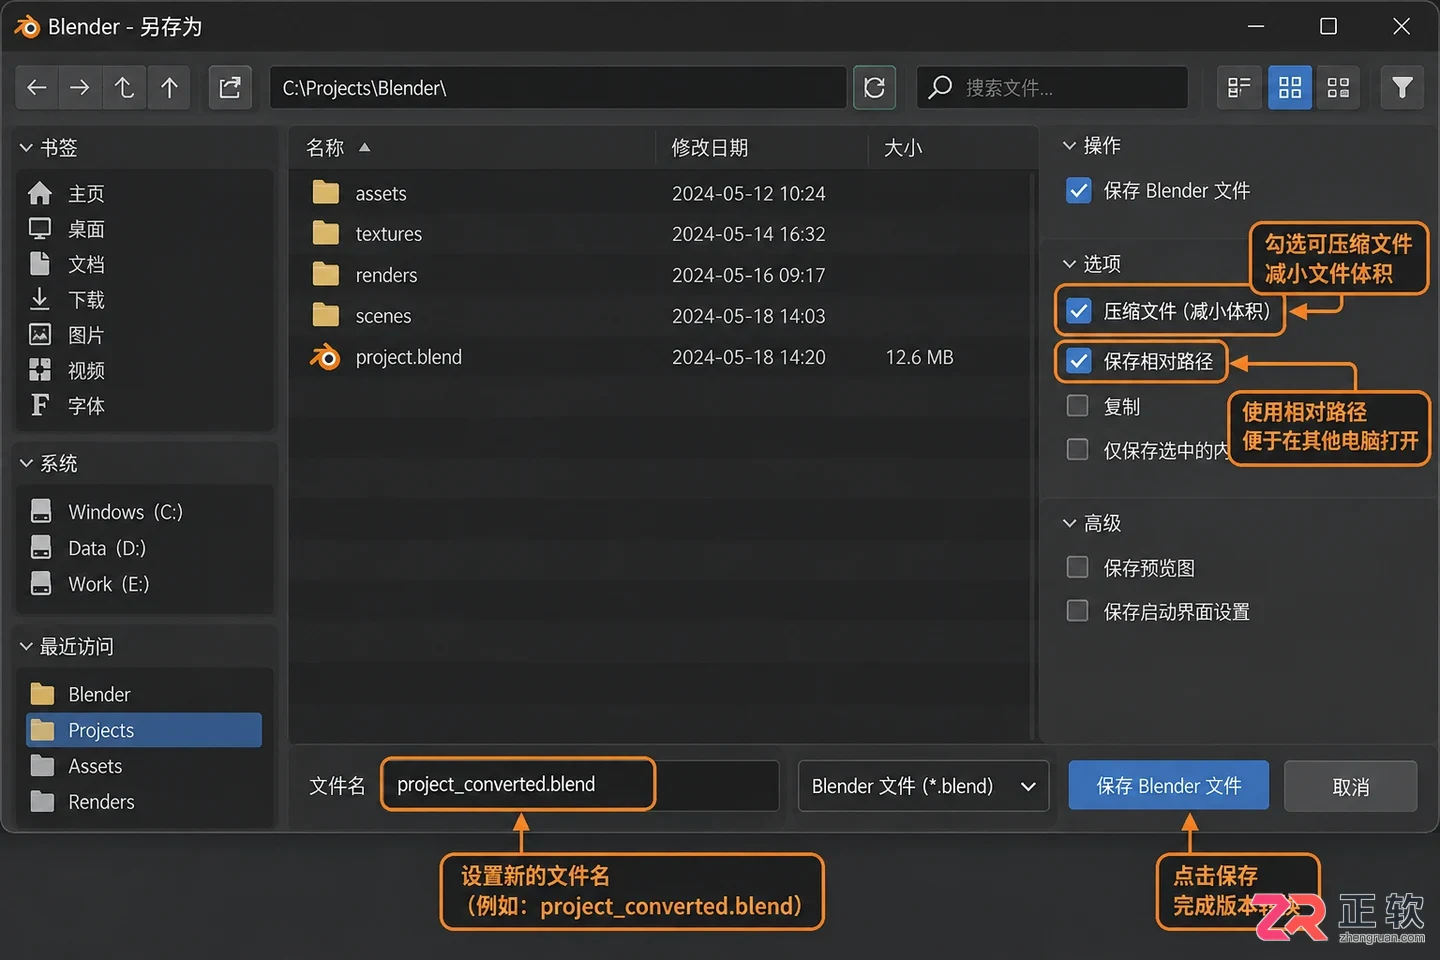Sort files by 修改日期 column header

point(710,148)
